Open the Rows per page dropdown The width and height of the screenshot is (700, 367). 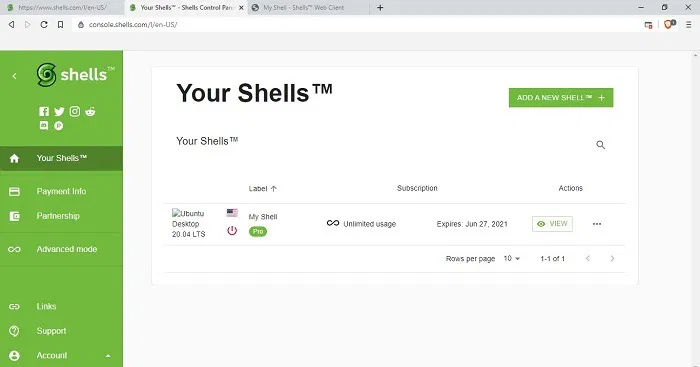pyautogui.click(x=512, y=259)
